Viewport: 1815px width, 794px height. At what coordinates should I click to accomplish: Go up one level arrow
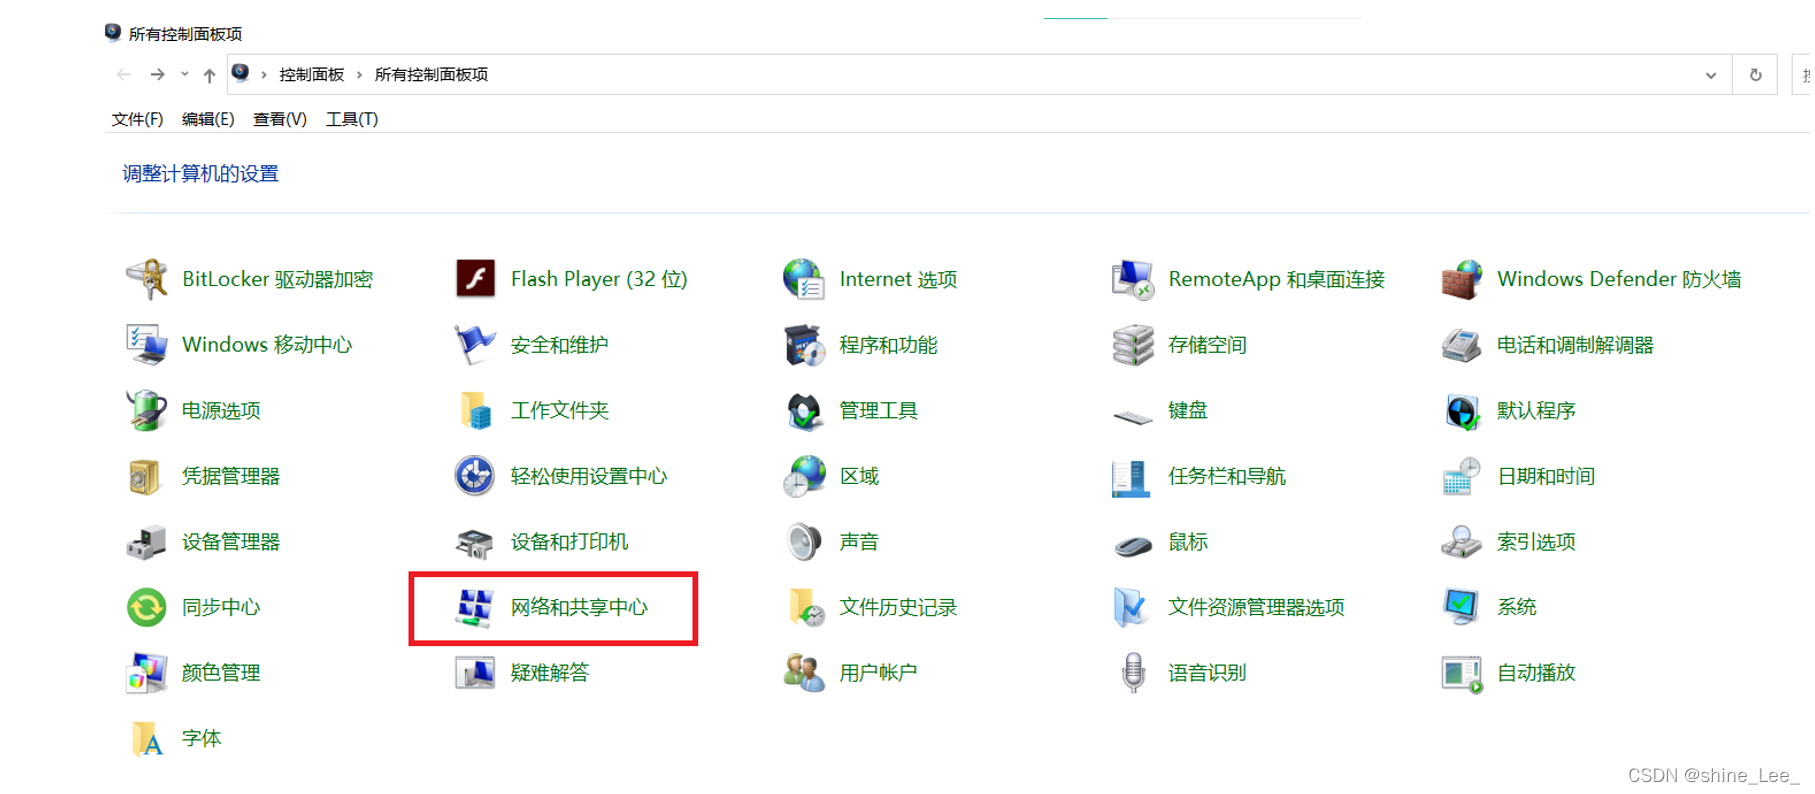[x=209, y=75]
